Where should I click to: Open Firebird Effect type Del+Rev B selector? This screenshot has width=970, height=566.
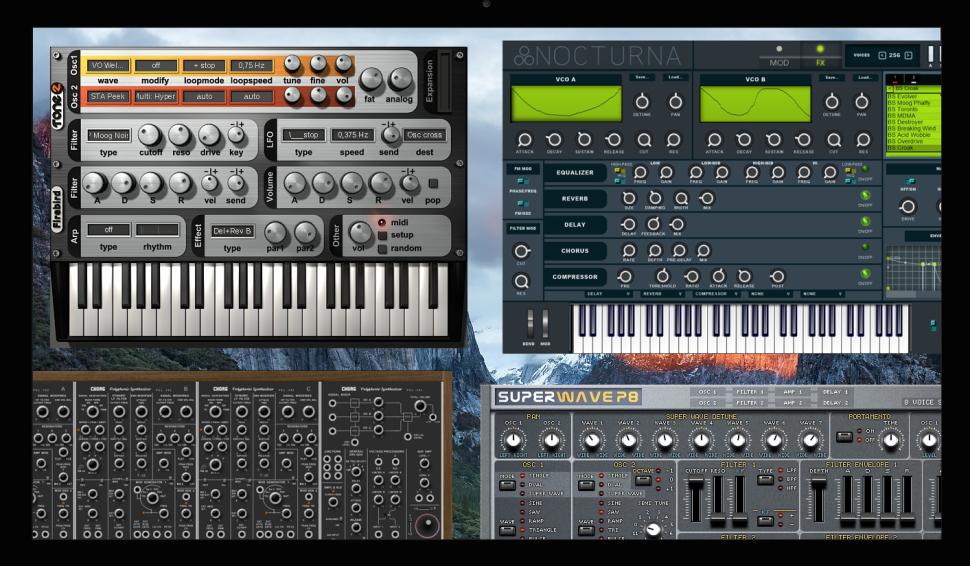coord(232,231)
